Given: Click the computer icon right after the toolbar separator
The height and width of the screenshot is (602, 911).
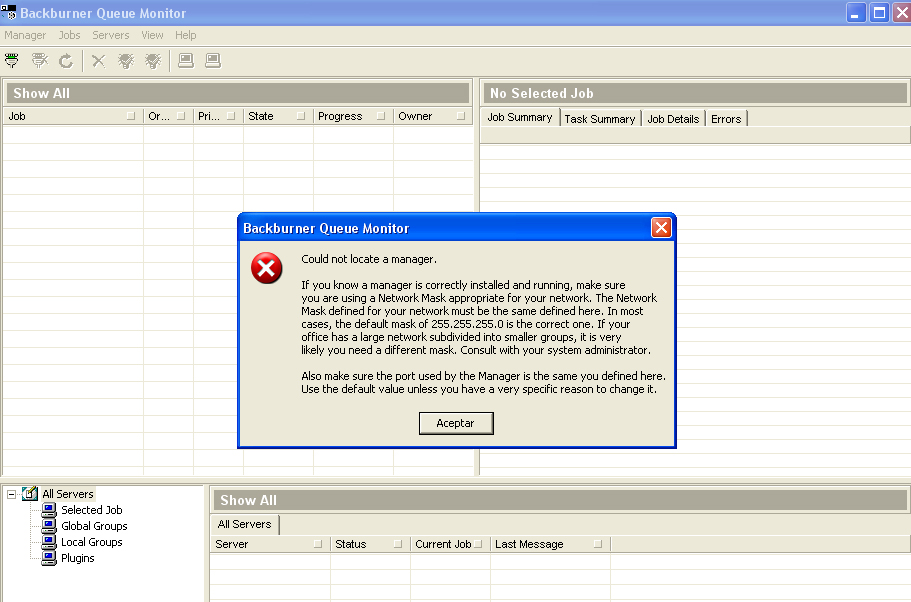Looking at the screenshot, I should pos(186,60).
